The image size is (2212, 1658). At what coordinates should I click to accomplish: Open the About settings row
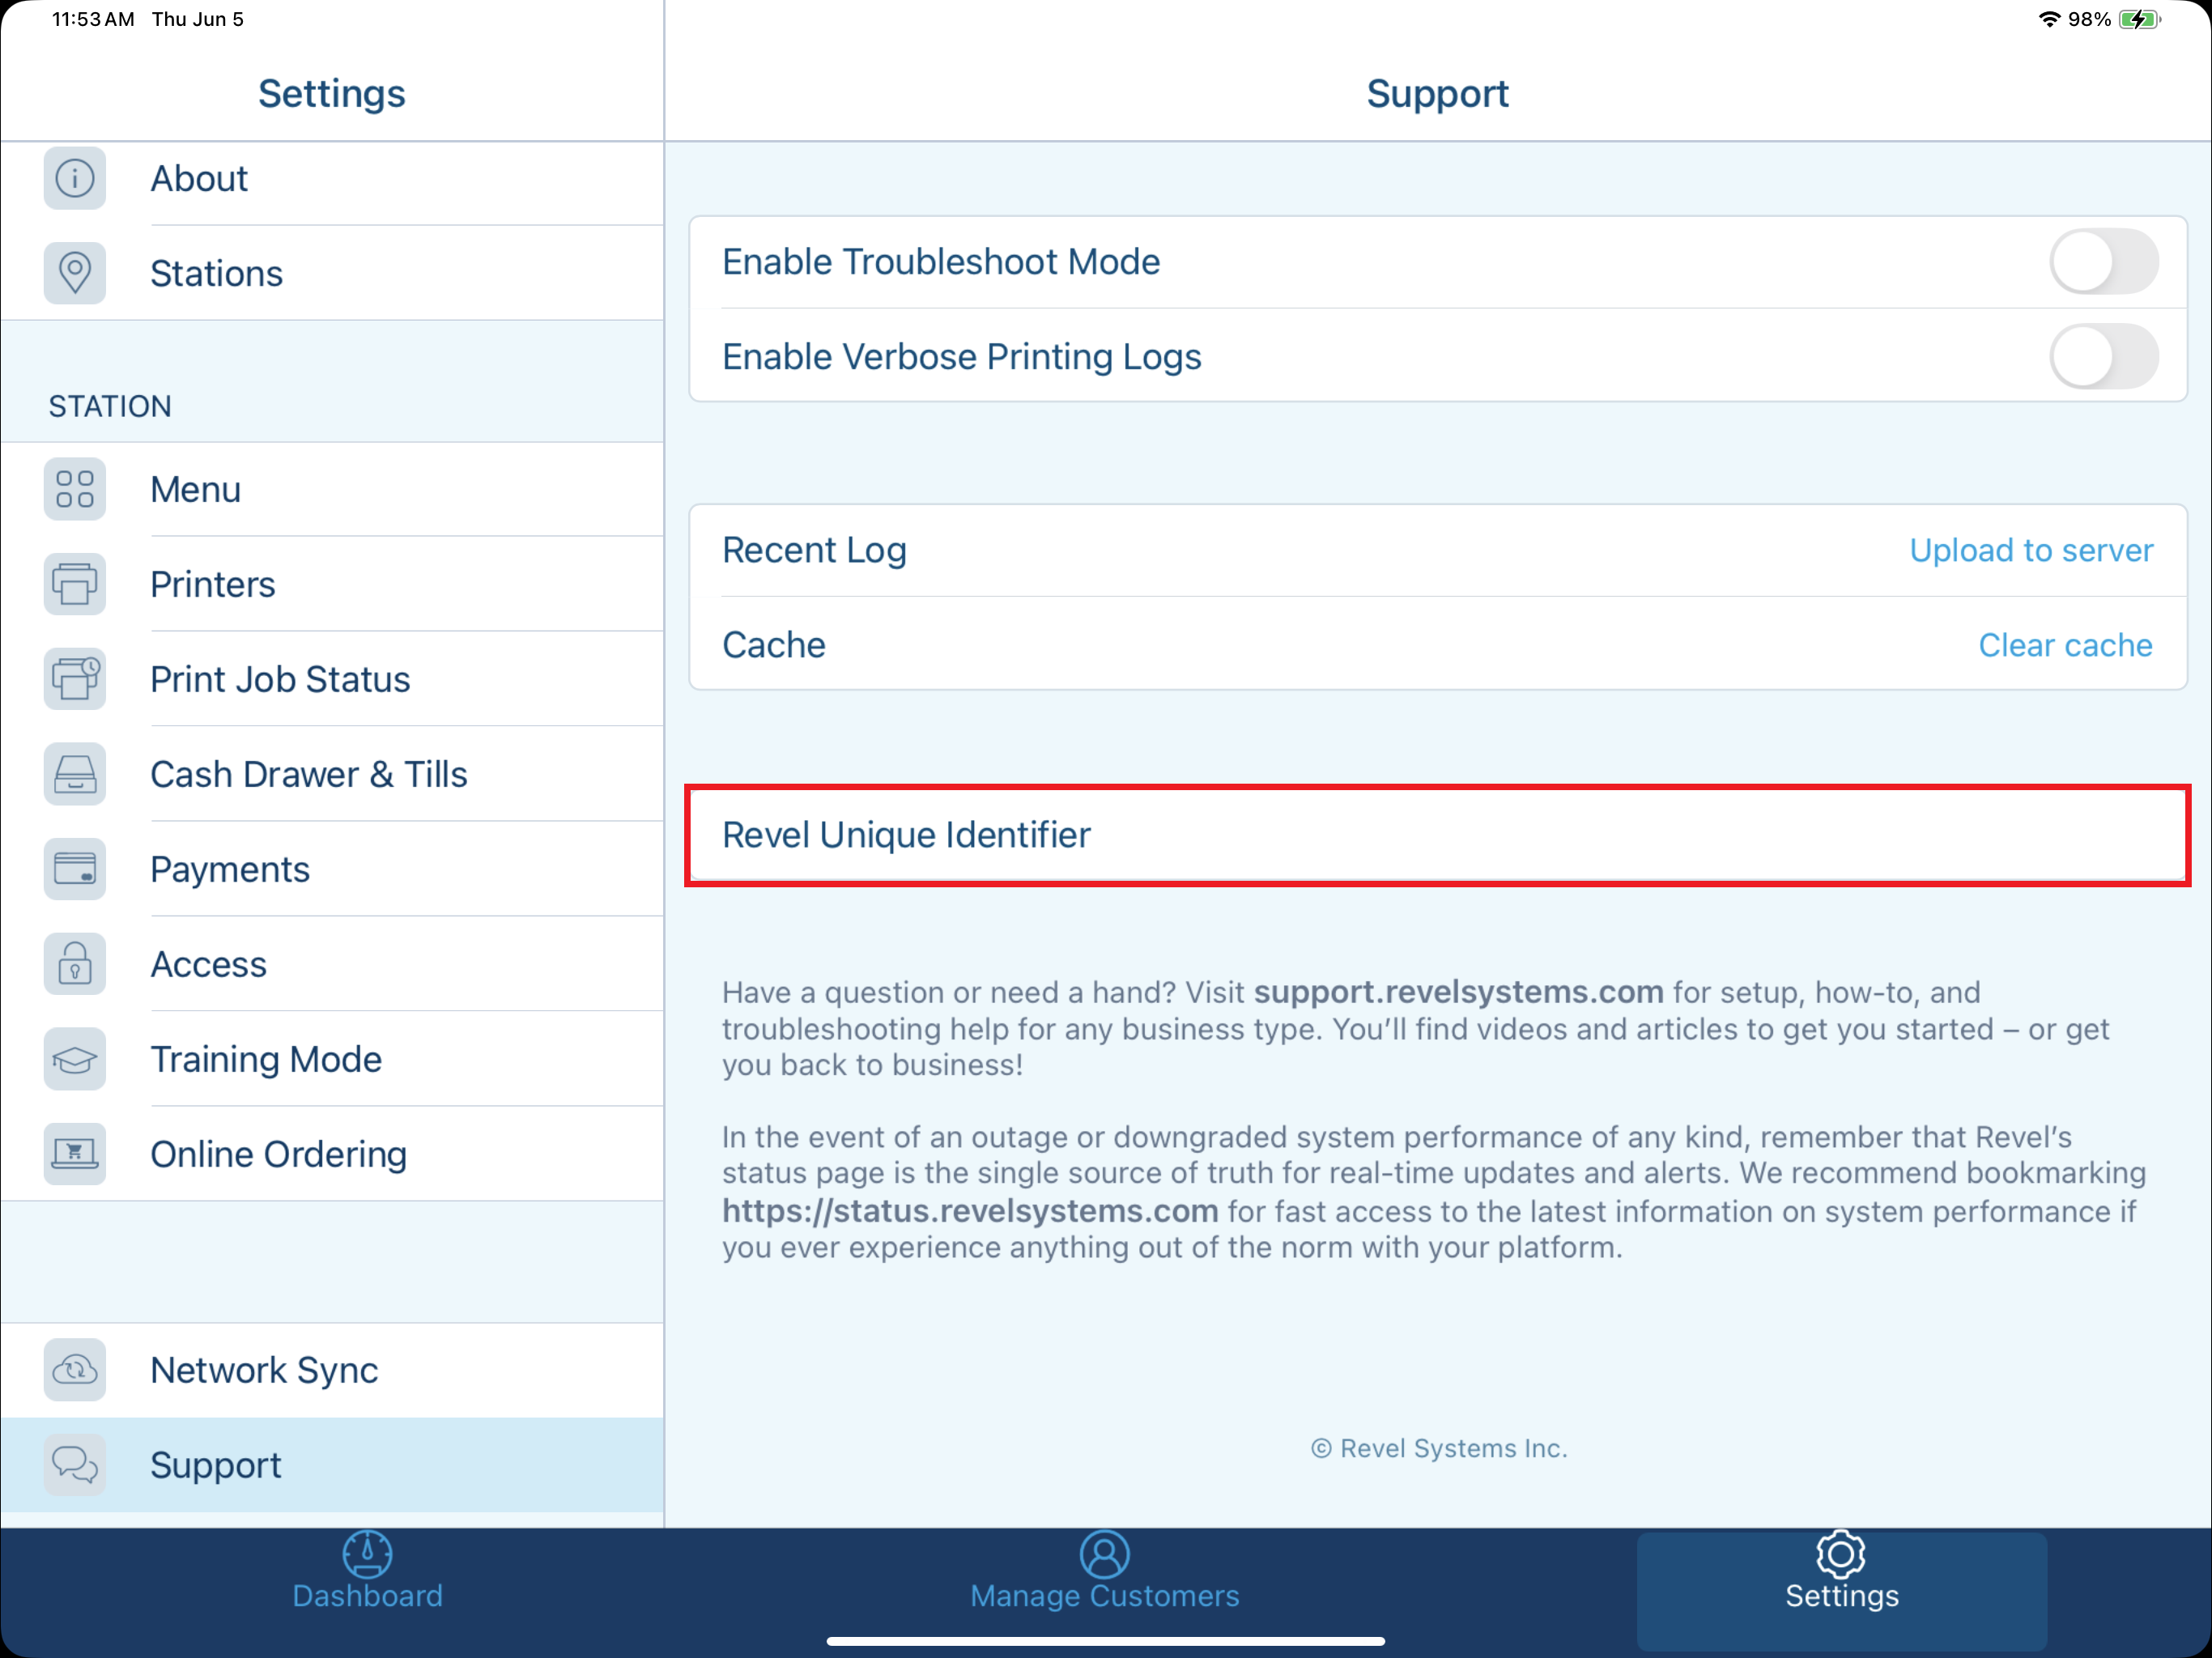(x=332, y=179)
